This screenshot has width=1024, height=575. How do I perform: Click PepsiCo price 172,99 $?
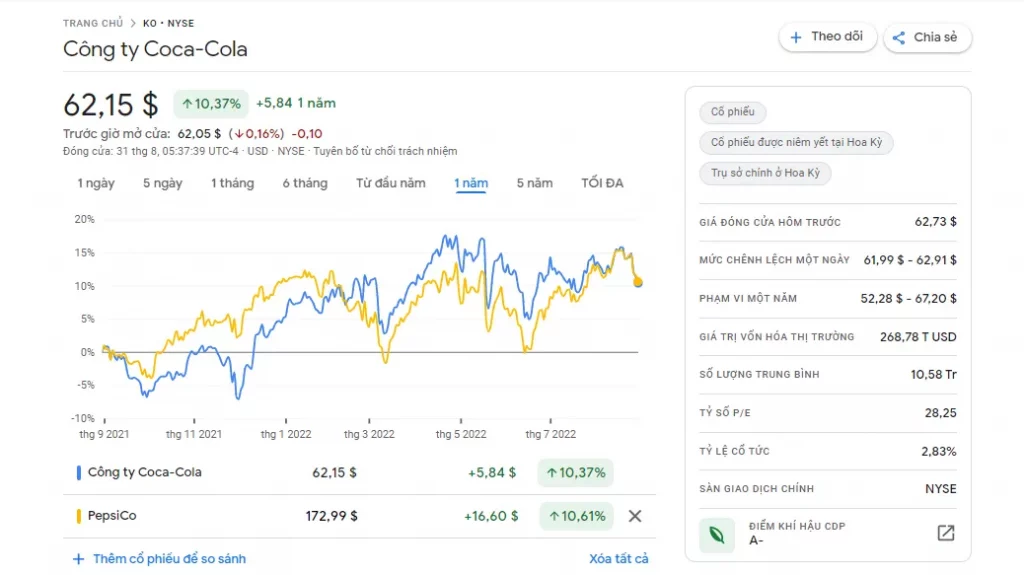coord(331,516)
